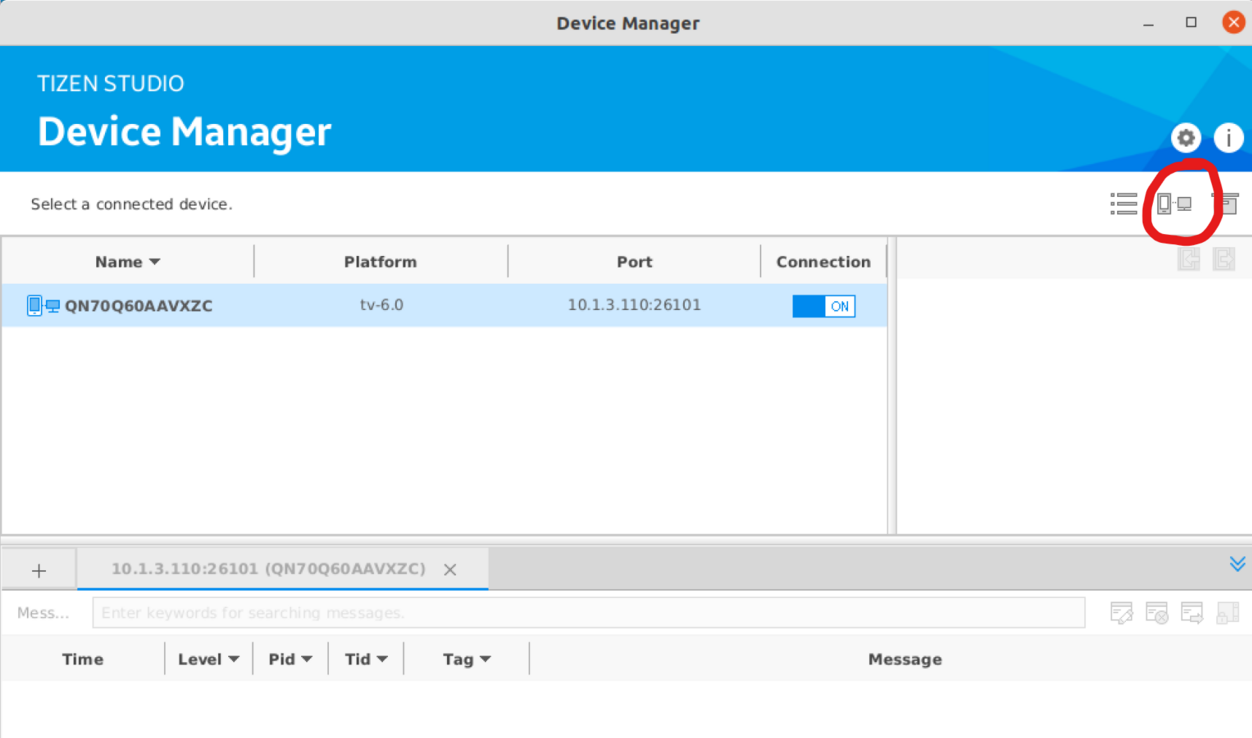The width and height of the screenshot is (1252, 738).
Task: Click the edit log icon with pencil
Action: tap(1121, 613)
